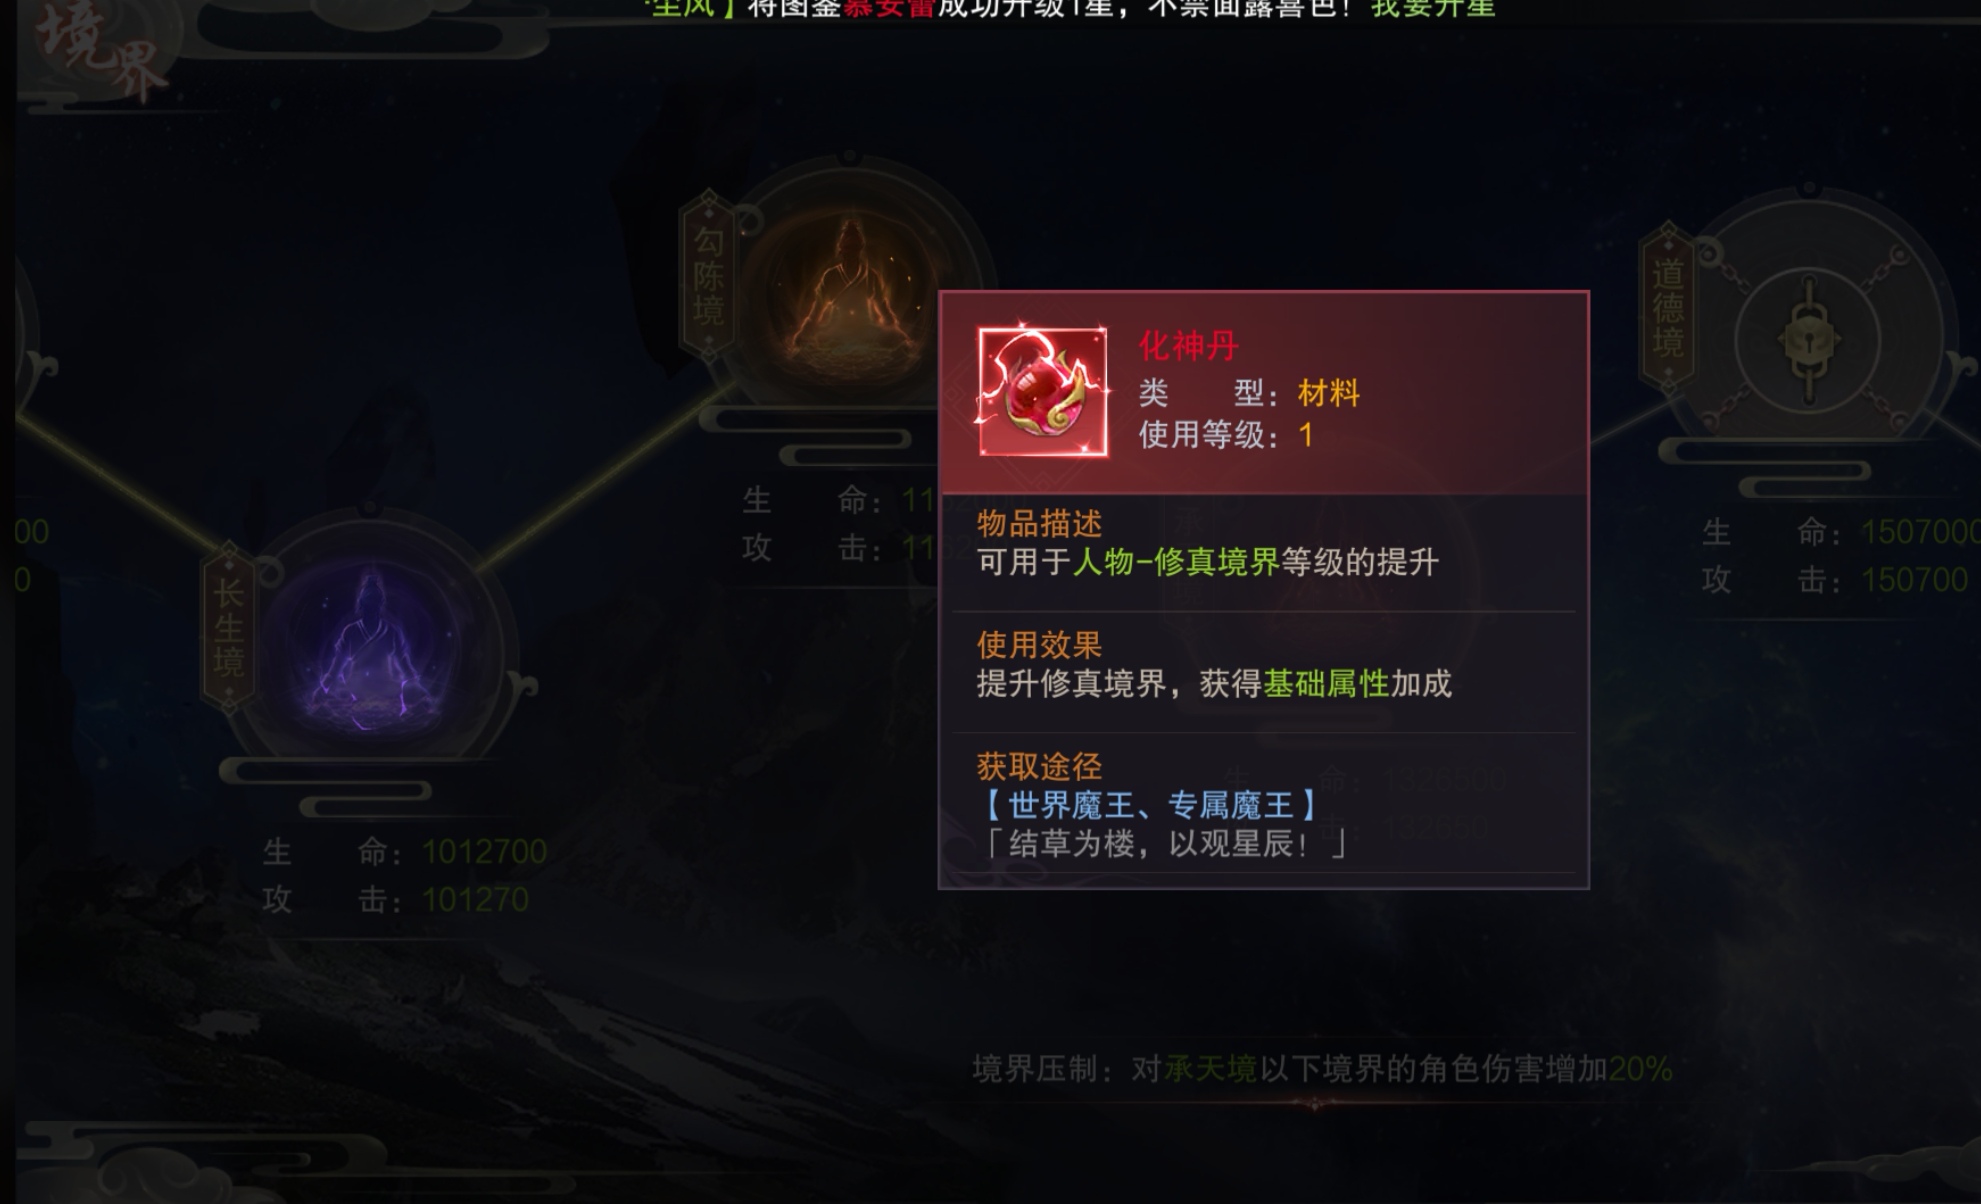This screenshot has height=1204, width=1981.
Task: Click the 境界压制 承天境 description text
Action: pos(1322,1069)
